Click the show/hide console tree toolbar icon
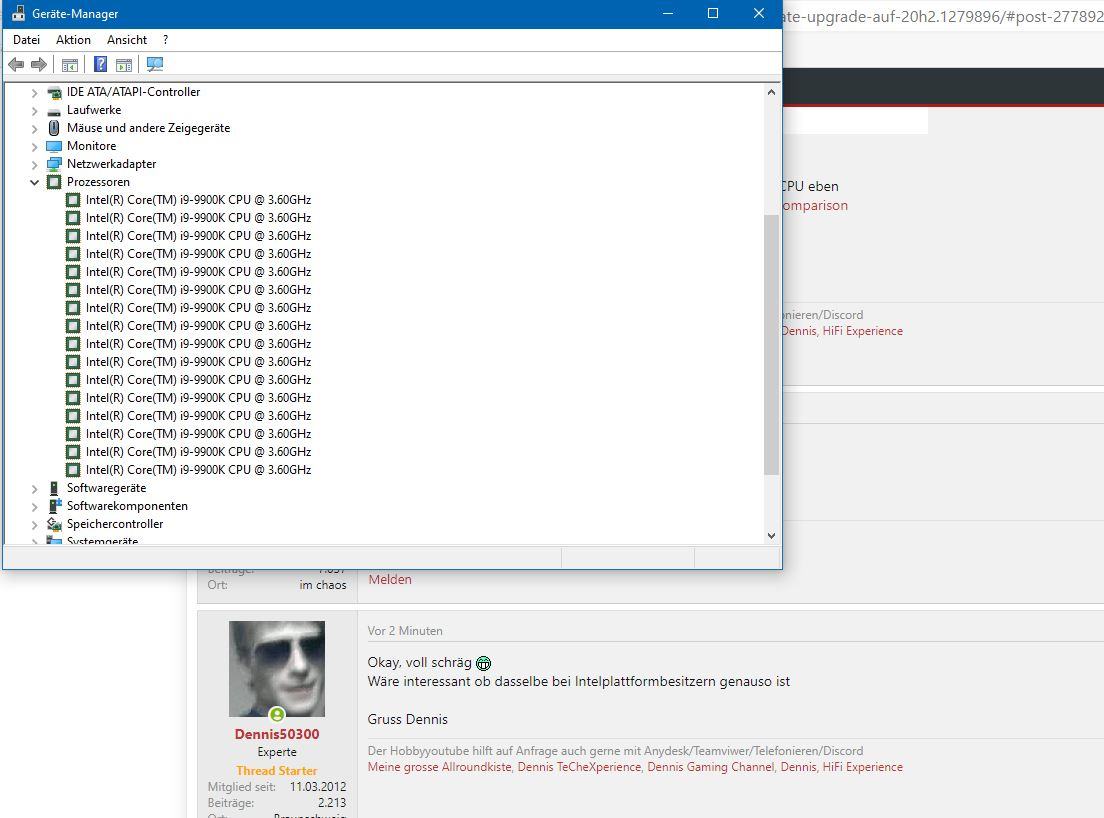1104x818 pixels. (x=70, y=65)
